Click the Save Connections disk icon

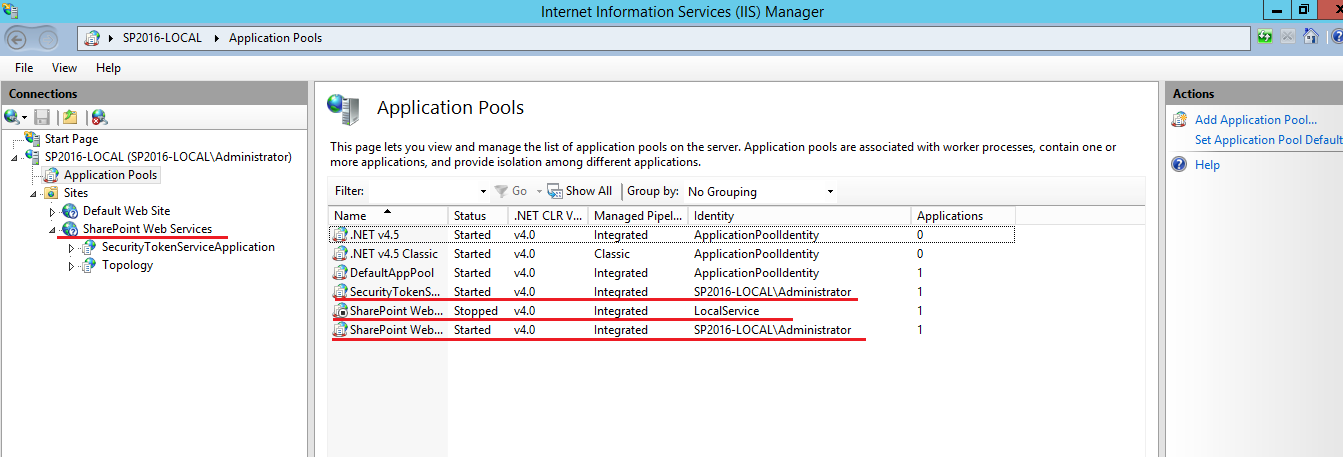pos(42,117)
